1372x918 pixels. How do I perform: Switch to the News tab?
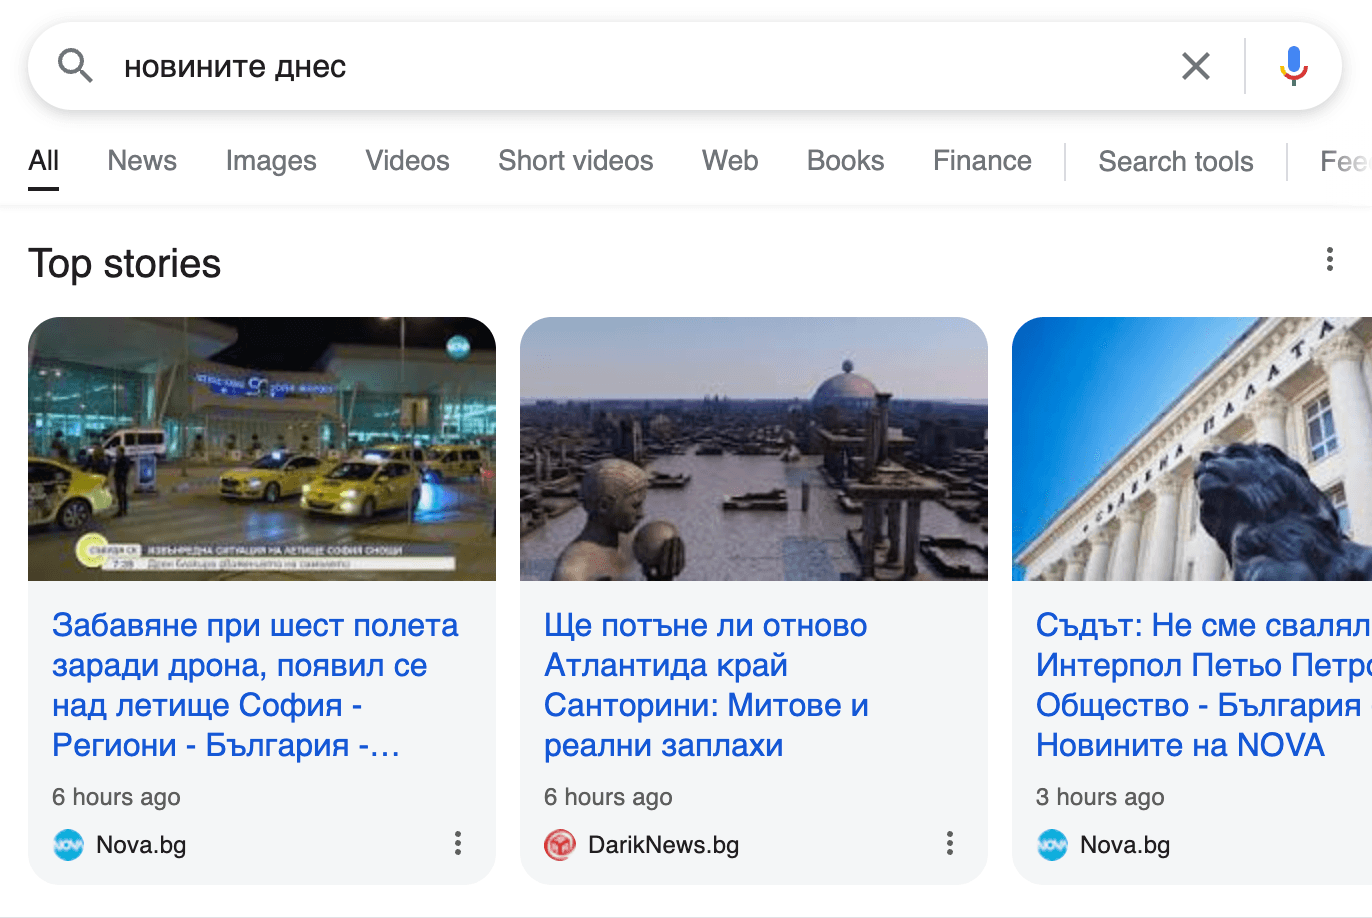coord(141,161)
